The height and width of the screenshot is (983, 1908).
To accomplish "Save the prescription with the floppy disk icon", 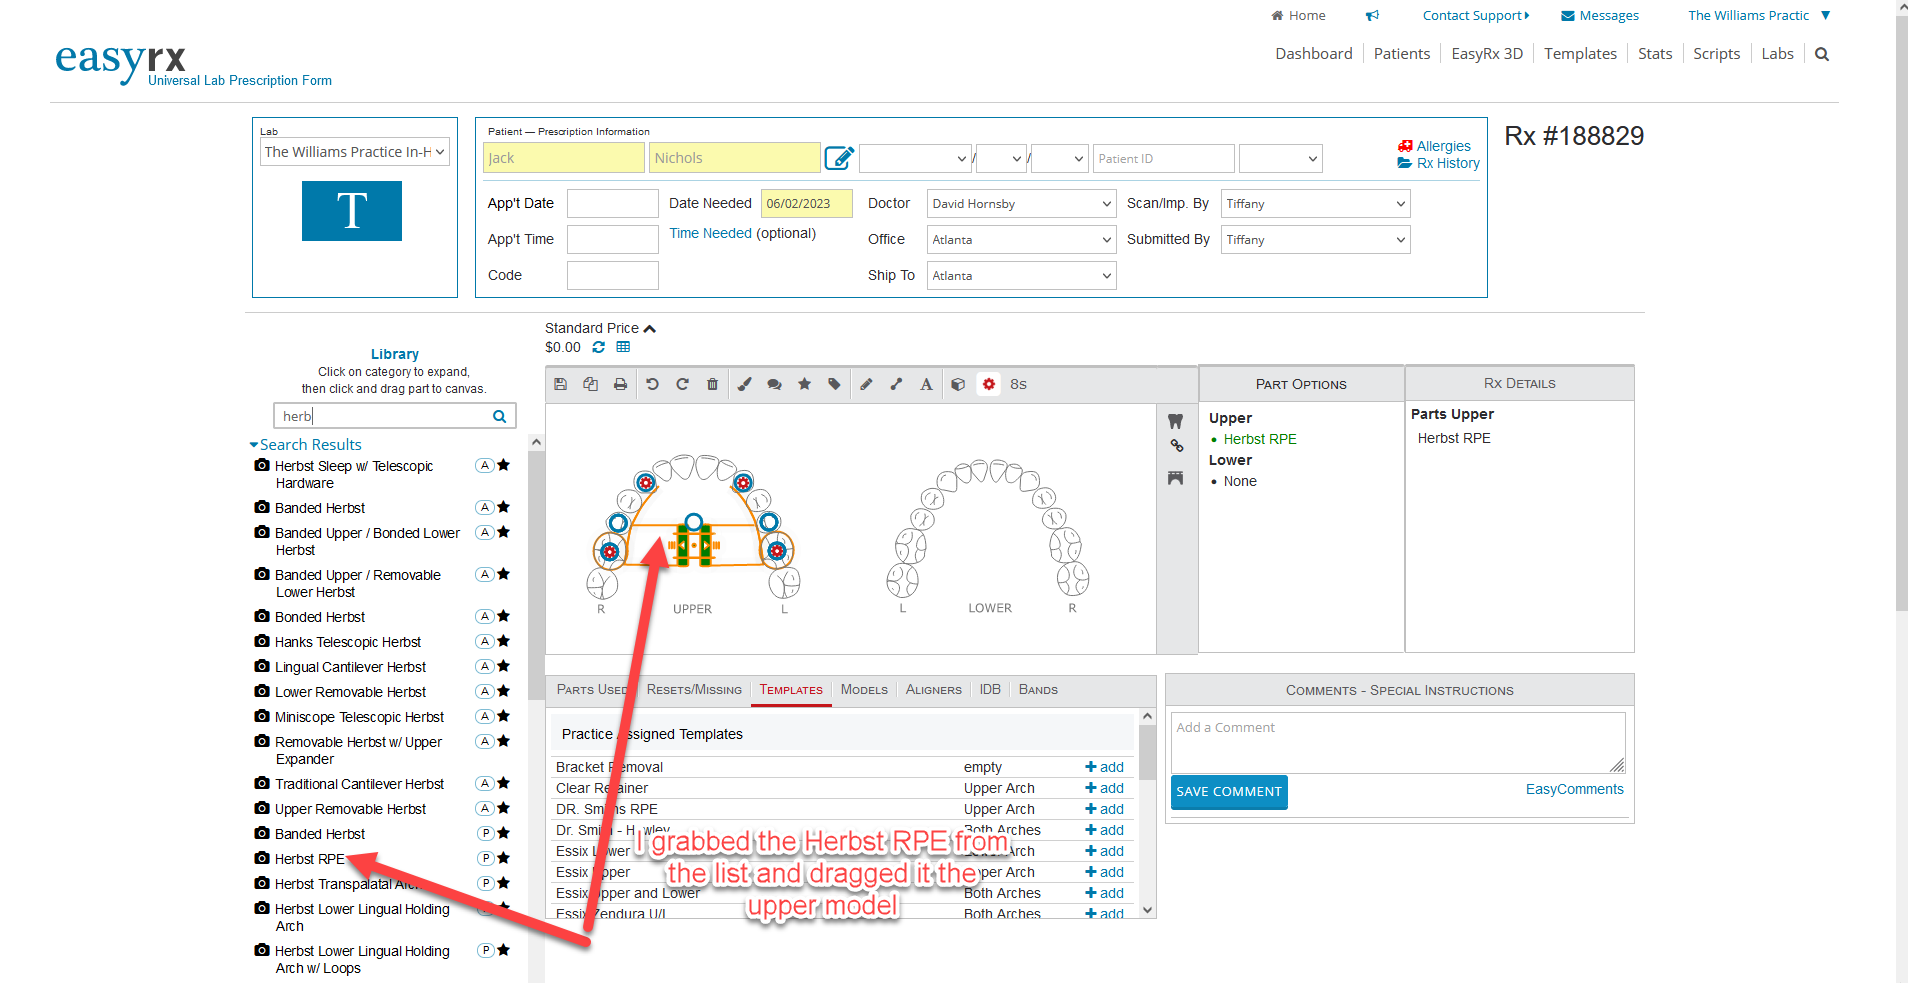I will [x=560, y=384].
